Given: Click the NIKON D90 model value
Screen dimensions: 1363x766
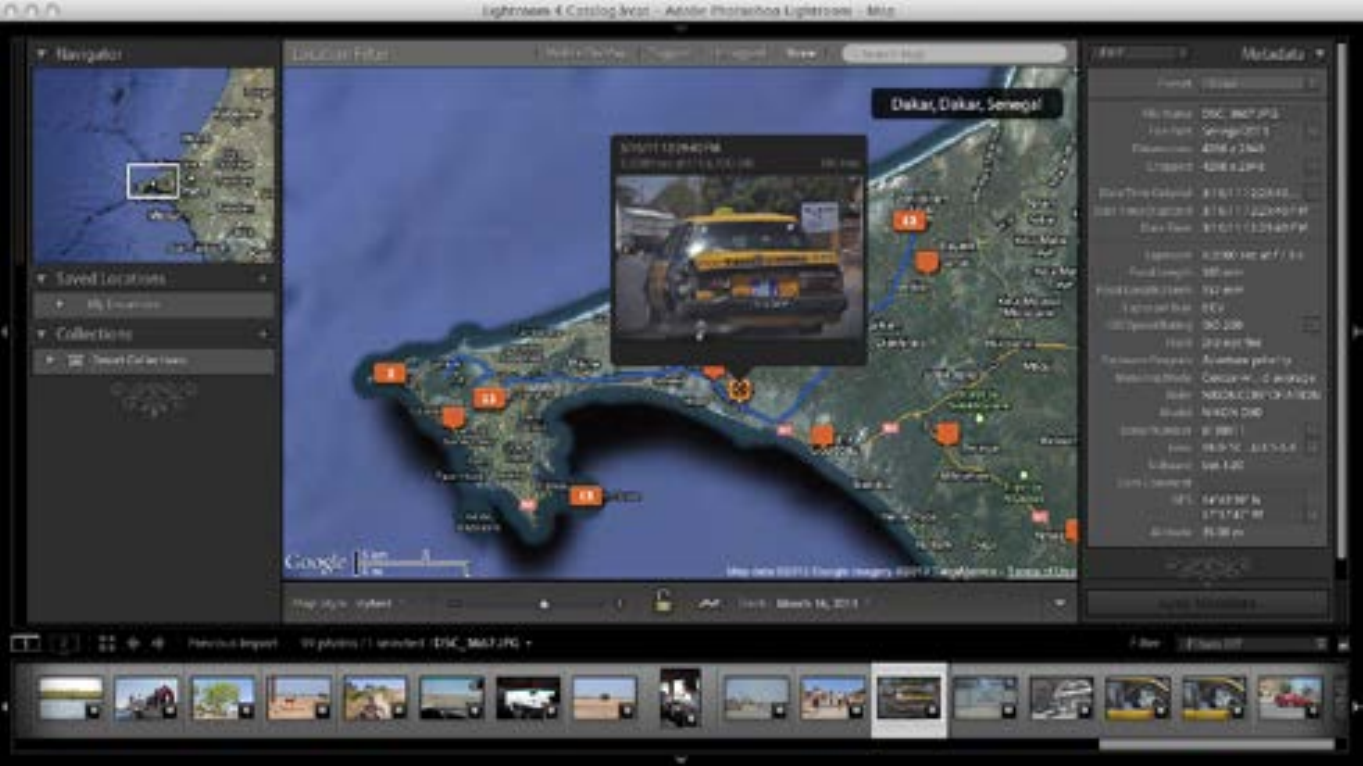Looking at the screenshot, I should (x=1230, y=412).
